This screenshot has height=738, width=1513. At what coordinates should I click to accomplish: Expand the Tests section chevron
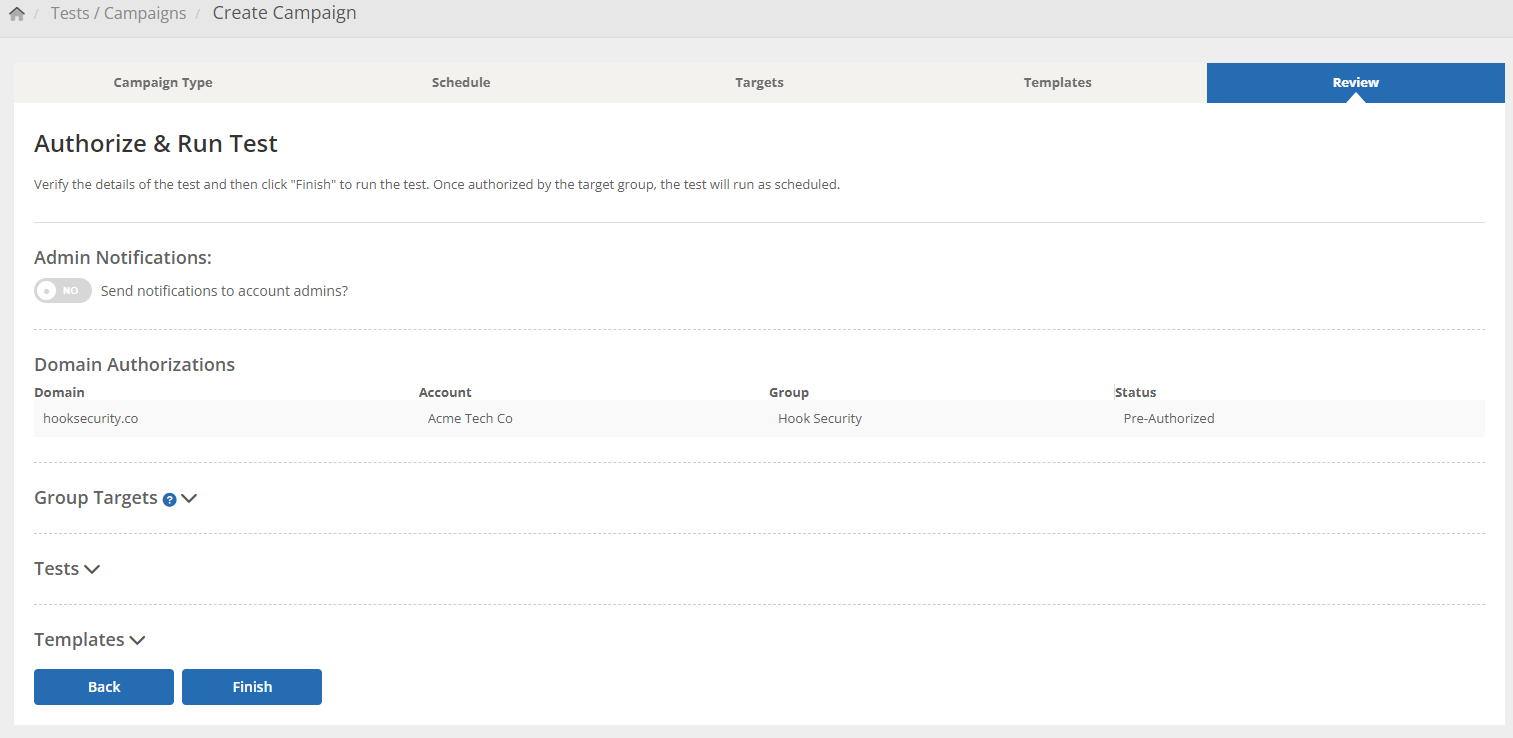[92, 569]
